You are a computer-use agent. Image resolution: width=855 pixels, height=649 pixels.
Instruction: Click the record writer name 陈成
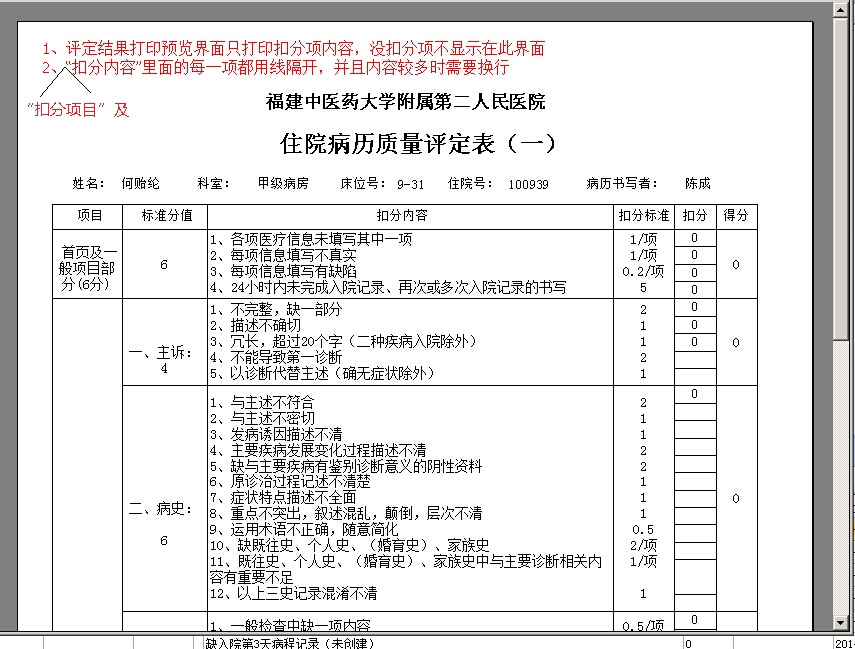point(698,183)
